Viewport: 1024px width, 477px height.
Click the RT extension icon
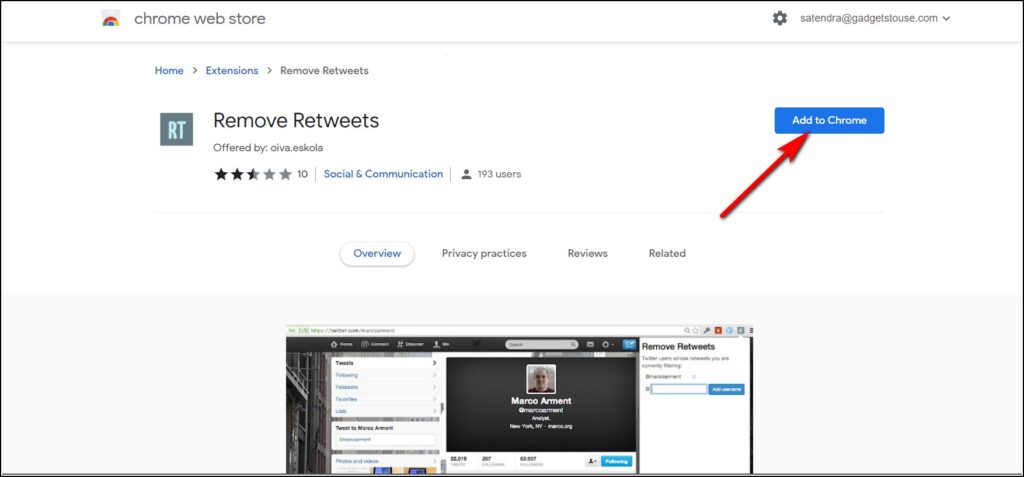pyautogui.click(x=176, y=129)
